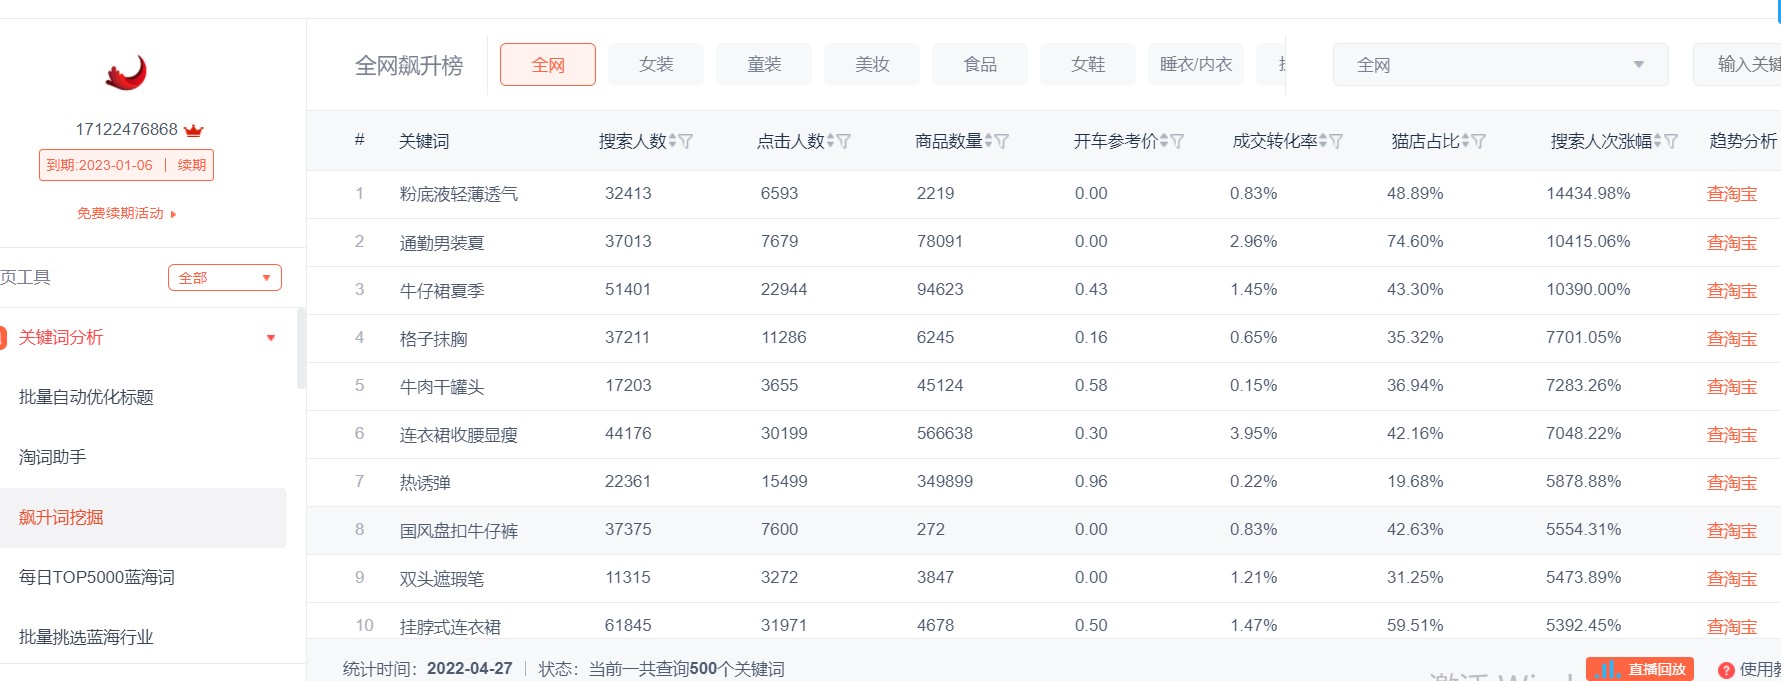This screenshot has width=1781, height=681.
Task: Collapse the 关键词分析 sidebar section
Action: (x=270, y=338)
